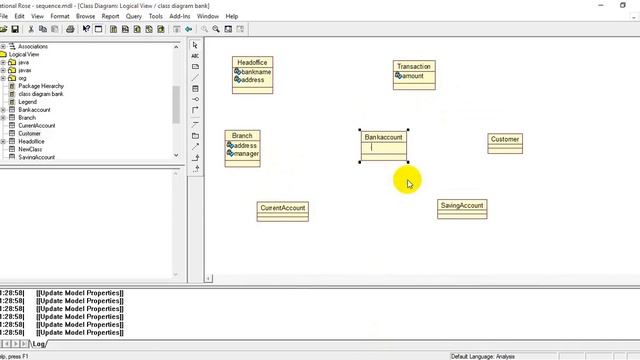This screenshot has width=640, height=360.
Task: Select CurrentAccount in browser tree
Action: [x=37, y=126]
